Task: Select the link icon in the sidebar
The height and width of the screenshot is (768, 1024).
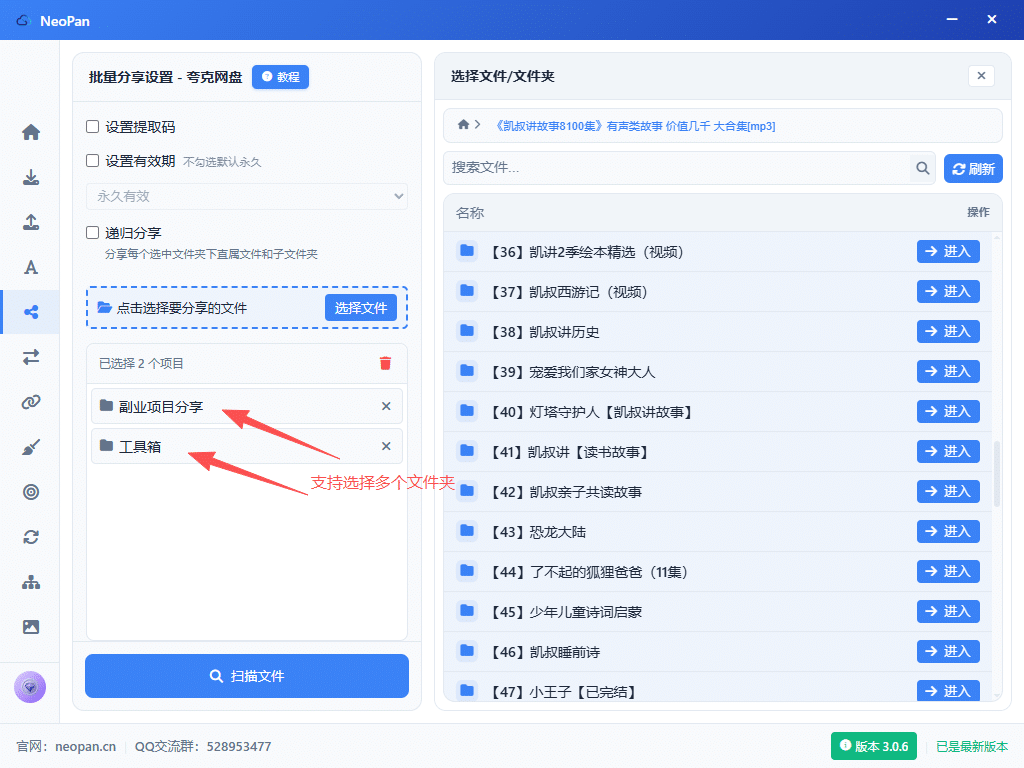Action: click(31, 402)
